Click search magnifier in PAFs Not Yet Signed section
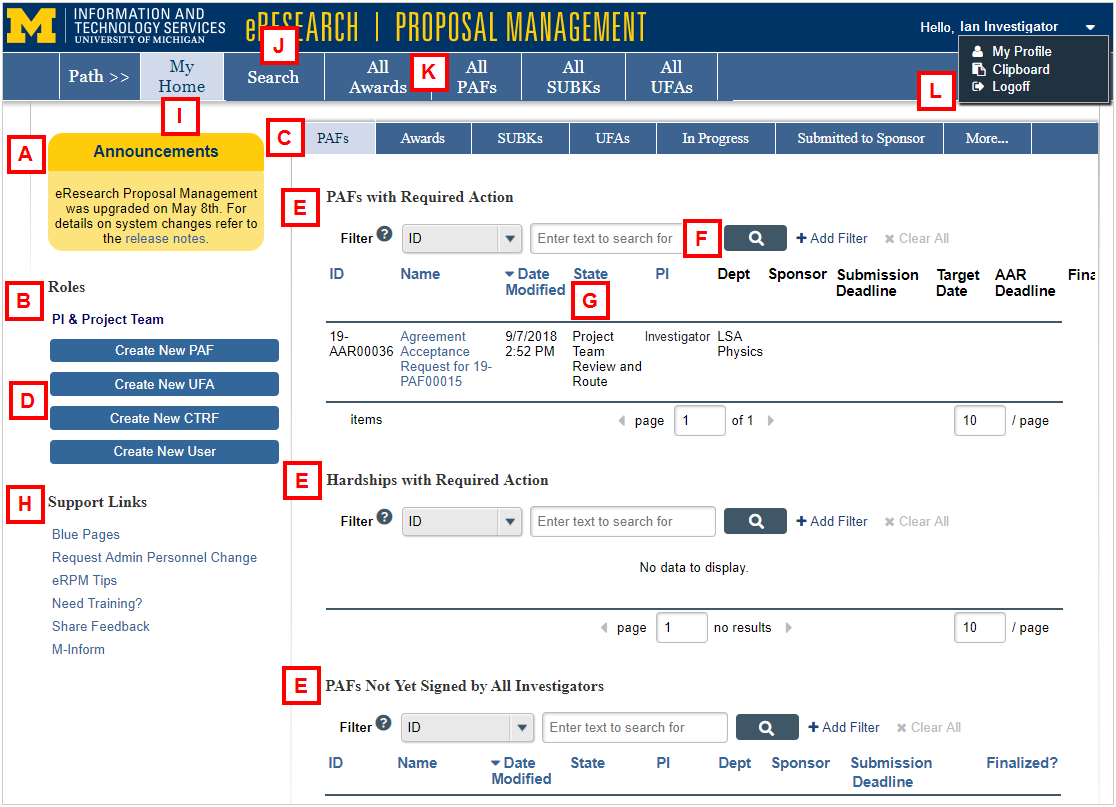This screenshot has height=807, width=1116. click(x=767, y=727)
